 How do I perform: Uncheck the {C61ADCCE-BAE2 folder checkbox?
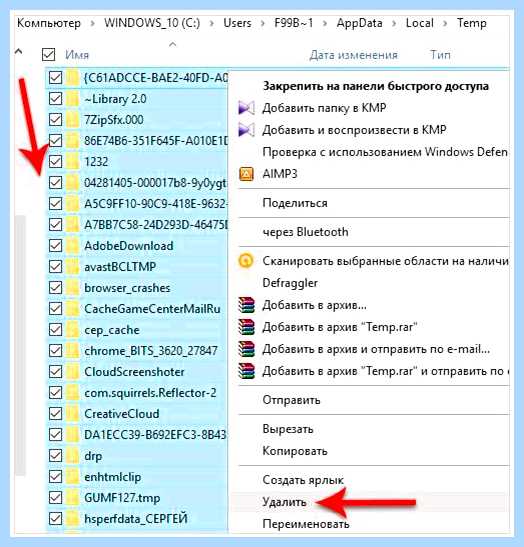point(55,77)
